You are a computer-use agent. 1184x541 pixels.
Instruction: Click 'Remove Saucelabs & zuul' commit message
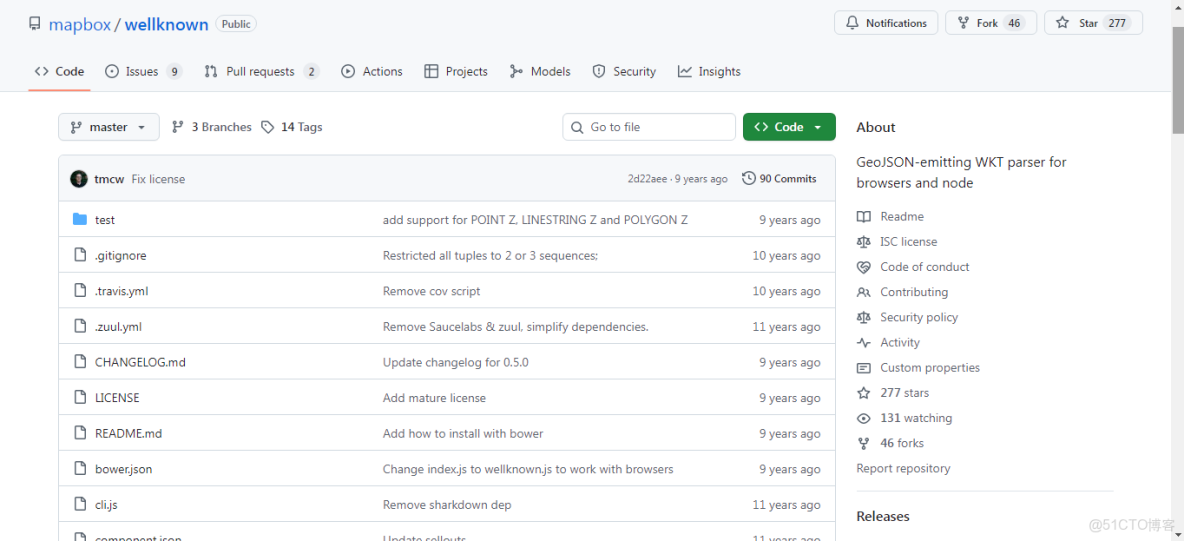coord(516,326)
